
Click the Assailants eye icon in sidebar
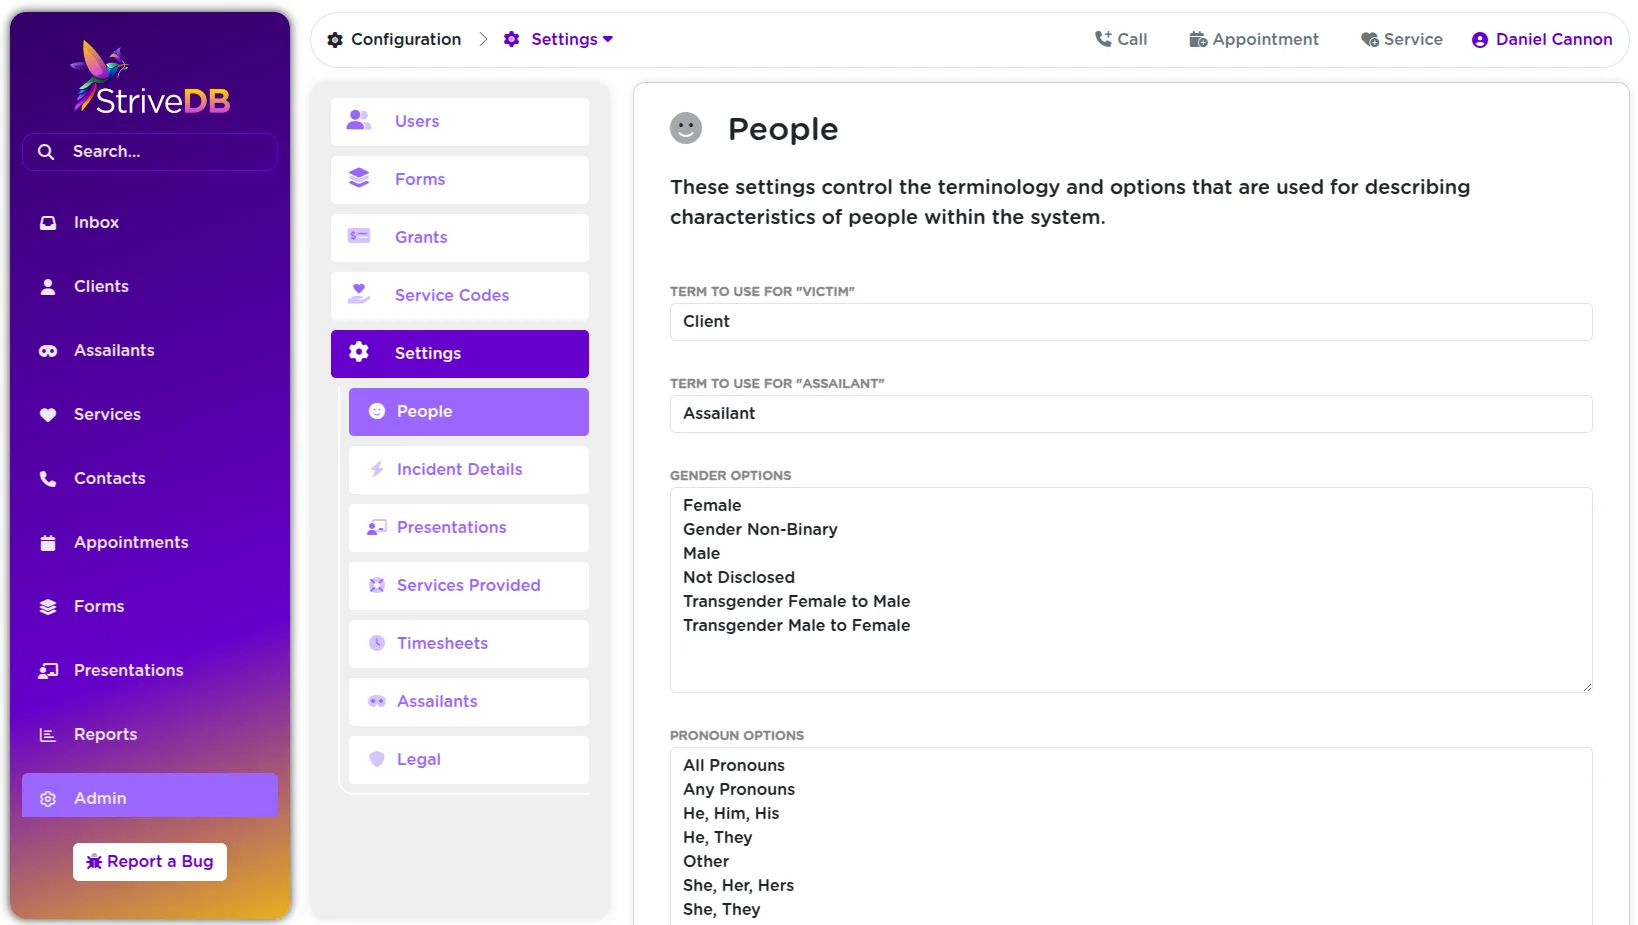click(x=47, y=350)
